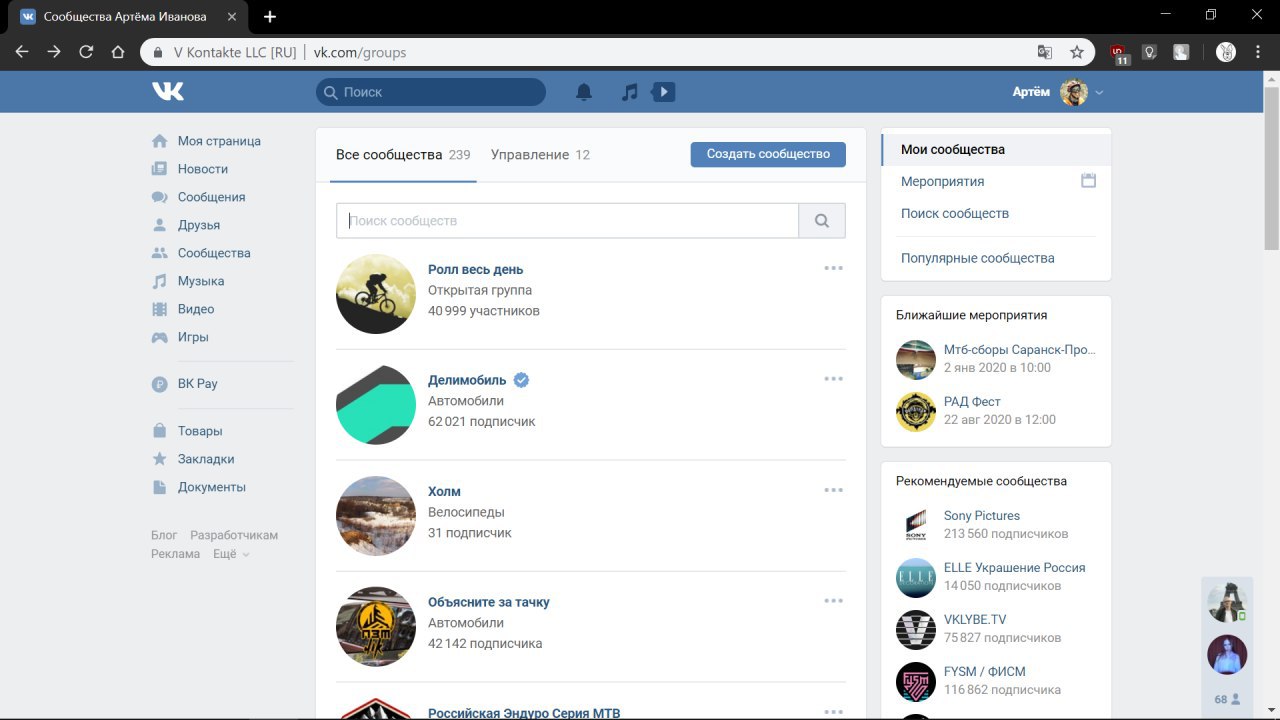Click the Ролл весь день cyclist avatar
Screen dimensions: 1280x720
point(375,293)
